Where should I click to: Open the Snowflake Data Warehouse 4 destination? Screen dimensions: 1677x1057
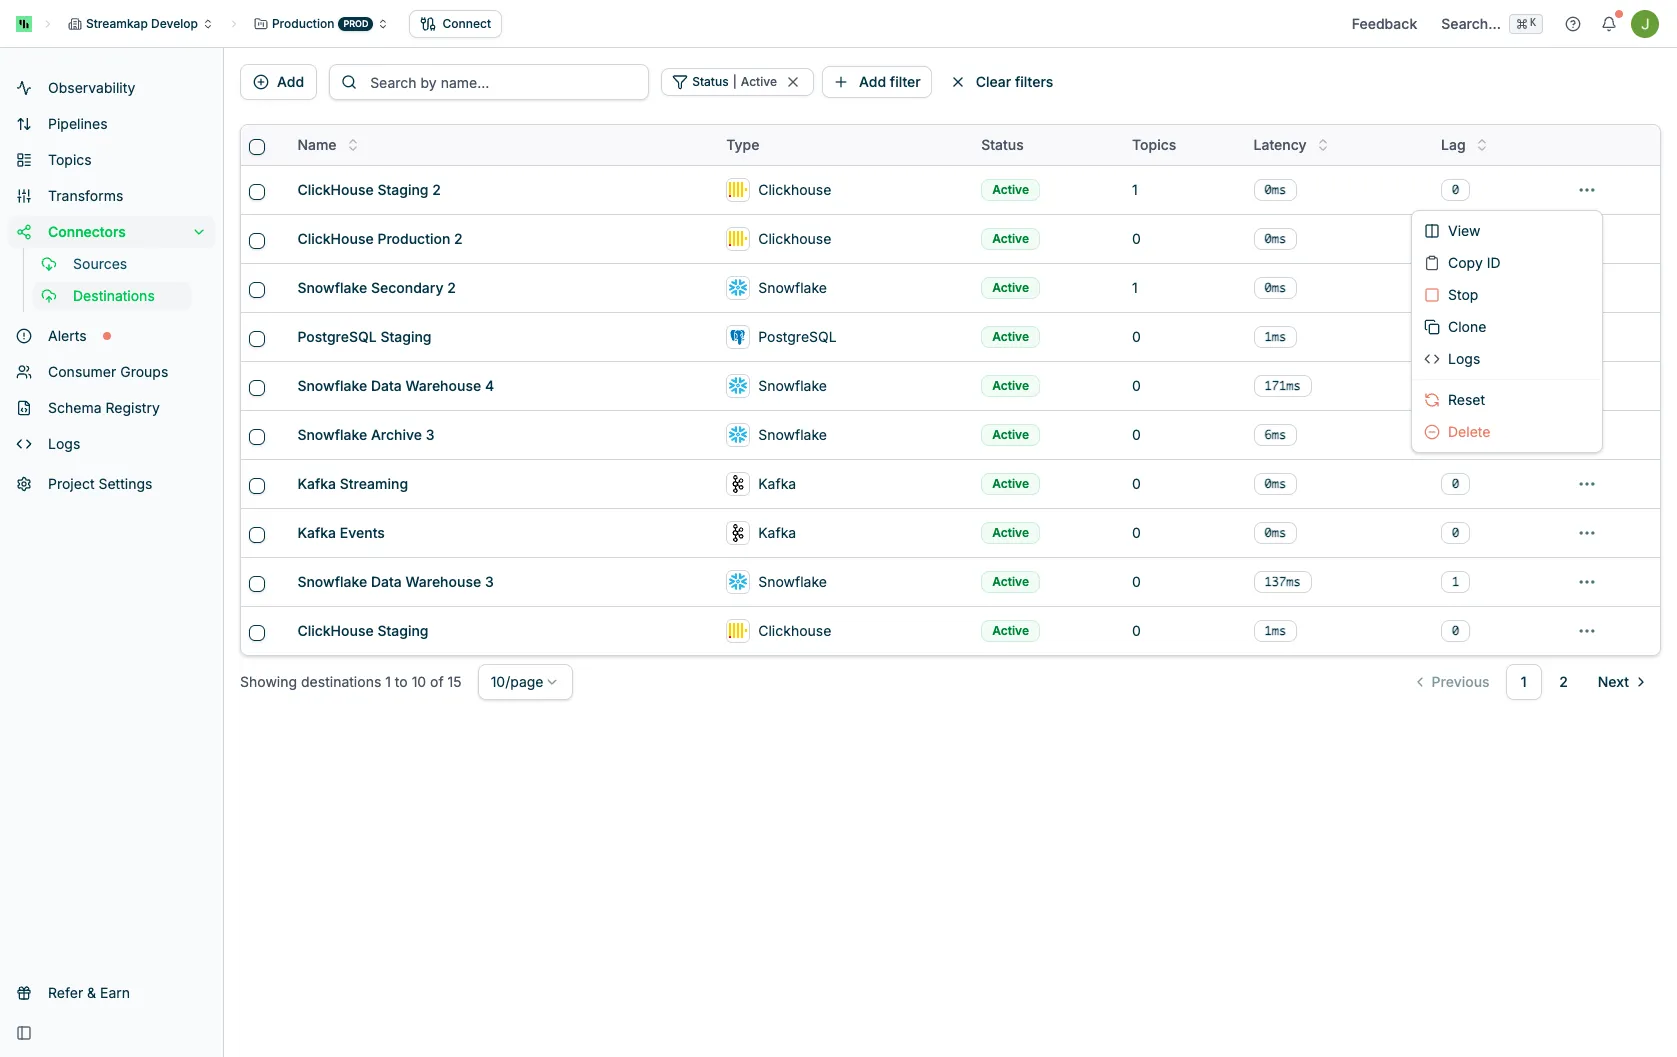(x=395, y=386)
